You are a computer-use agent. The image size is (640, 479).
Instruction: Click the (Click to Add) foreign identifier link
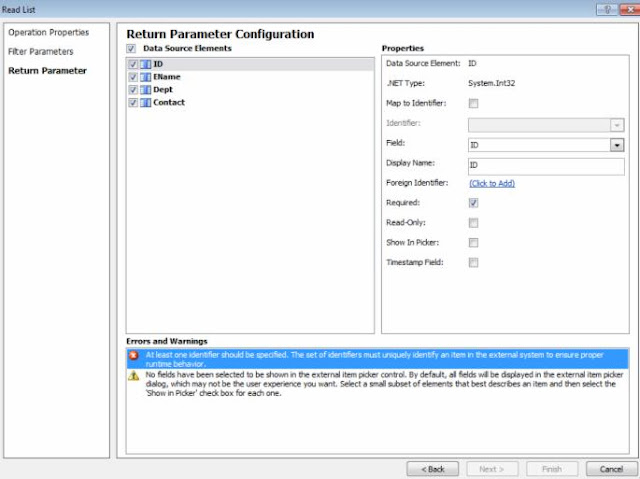point(492,184)
